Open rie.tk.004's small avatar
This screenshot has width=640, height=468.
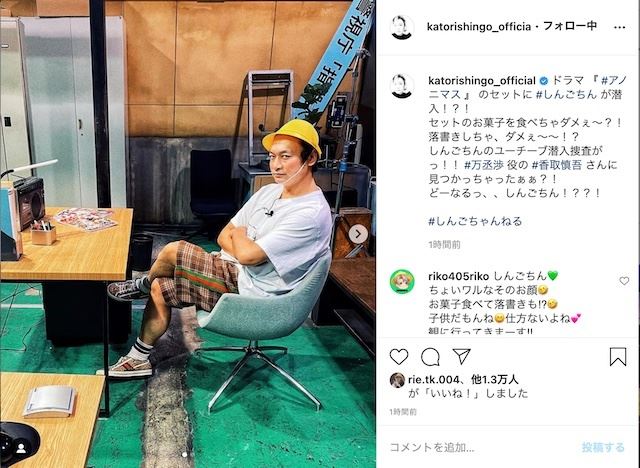(397, 380)
